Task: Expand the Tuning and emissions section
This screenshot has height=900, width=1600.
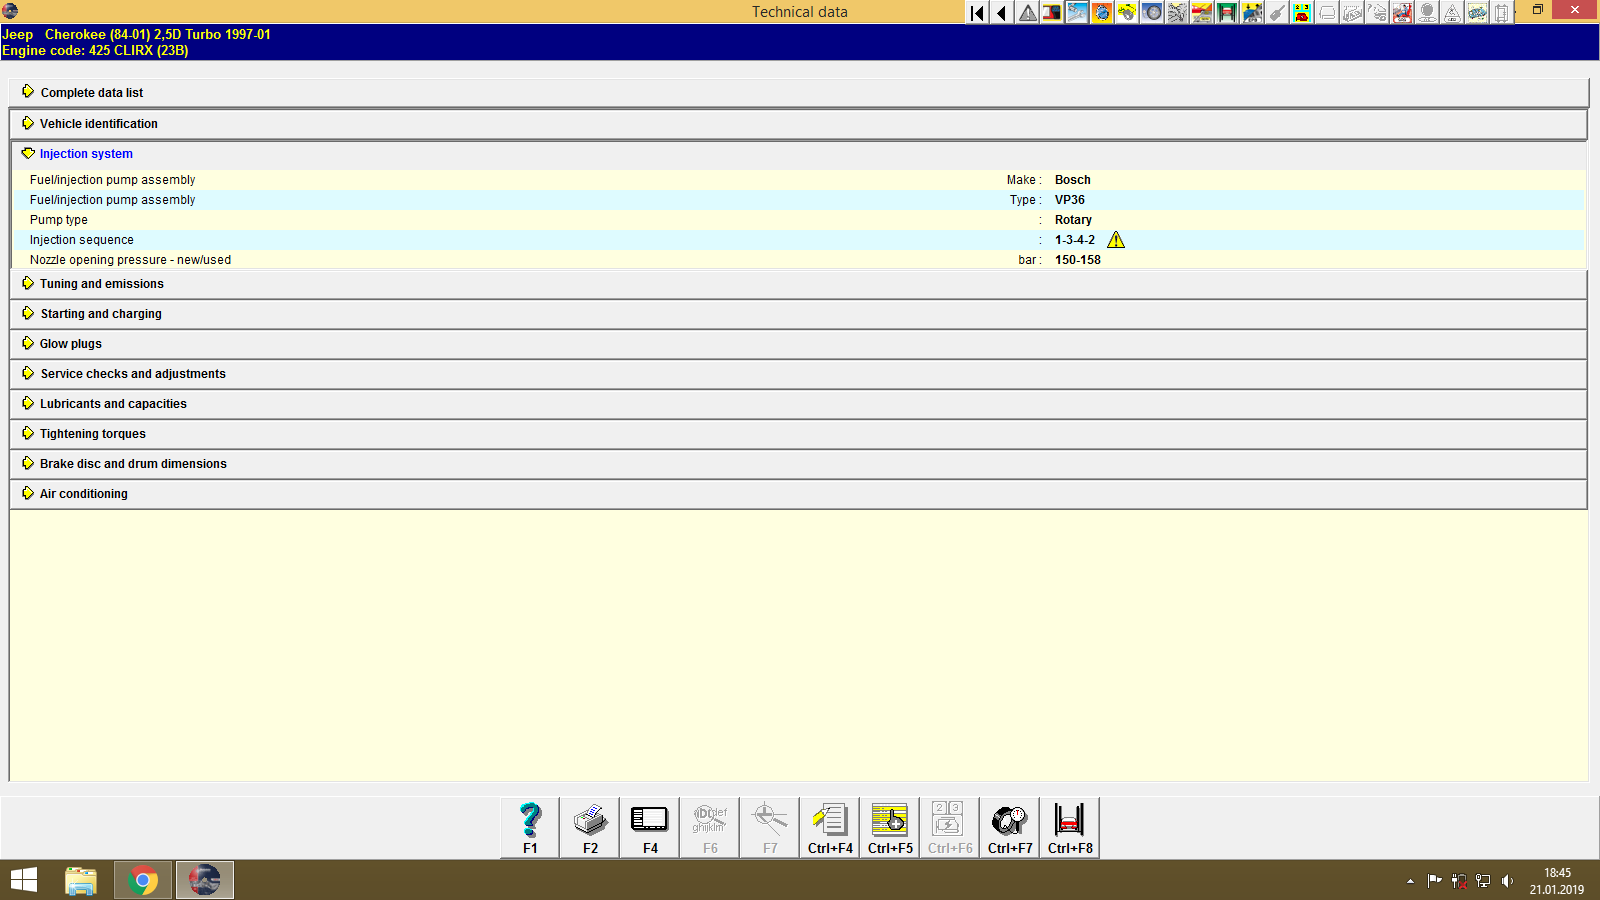Action: pos(100,283)
